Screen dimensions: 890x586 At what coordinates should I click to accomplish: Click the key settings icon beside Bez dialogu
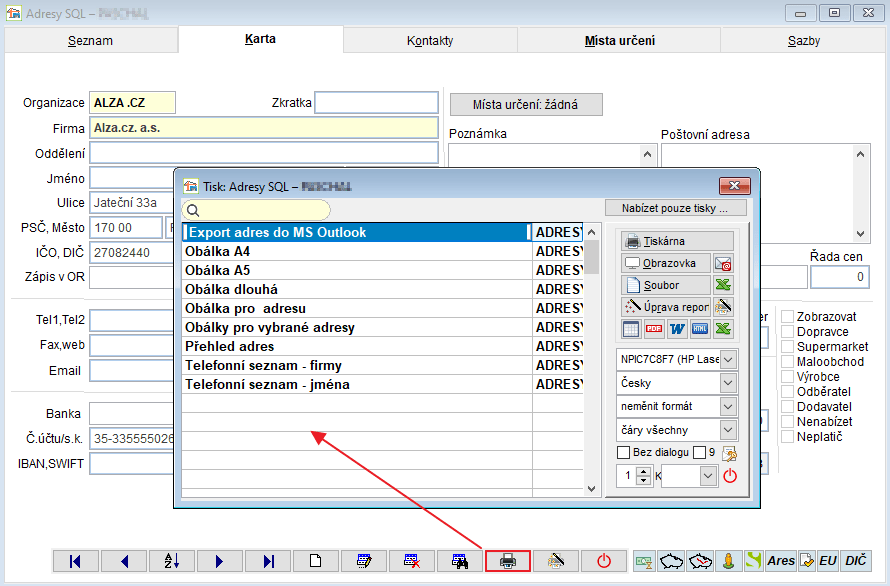(x=729, y=453)
